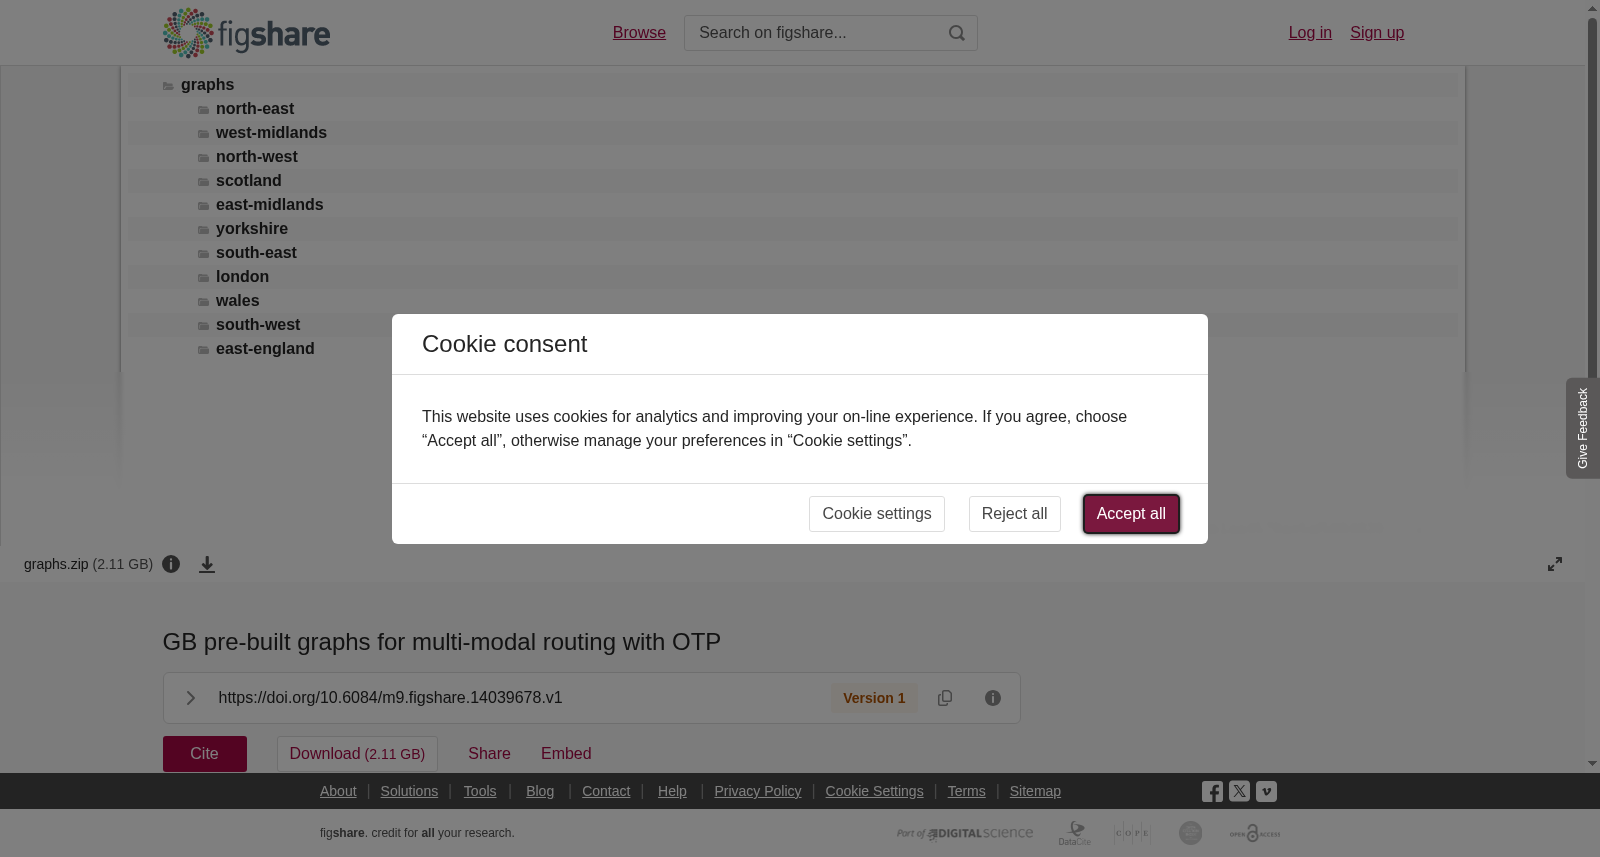Click the figshare logo
This screenshot has height=857, width=1600.
(246, 33)
